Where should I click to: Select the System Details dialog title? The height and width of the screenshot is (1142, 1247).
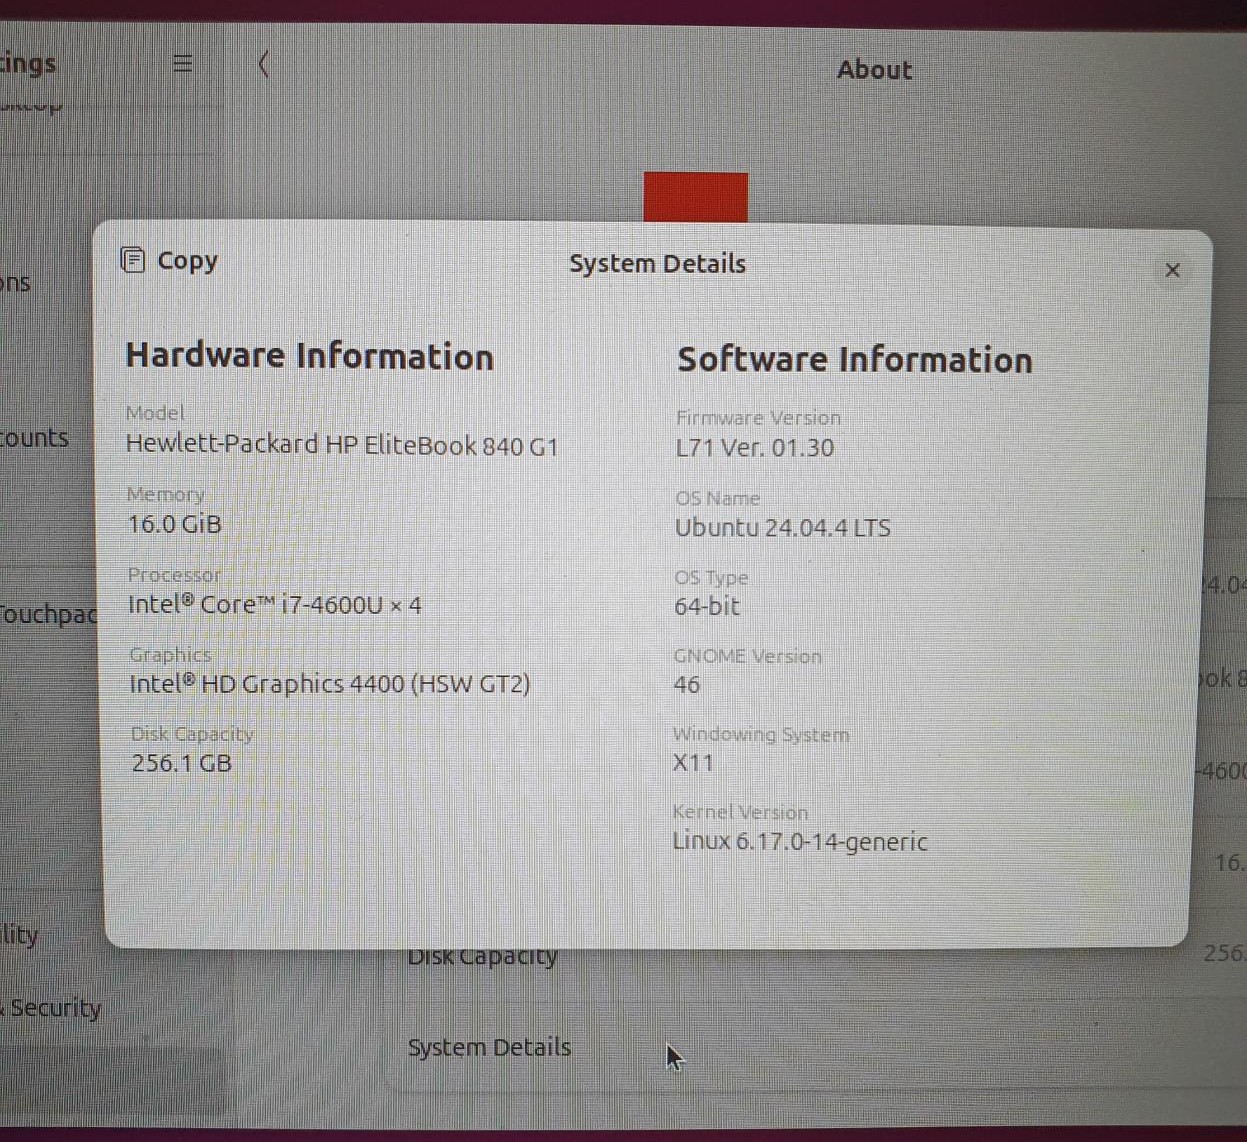657,264
